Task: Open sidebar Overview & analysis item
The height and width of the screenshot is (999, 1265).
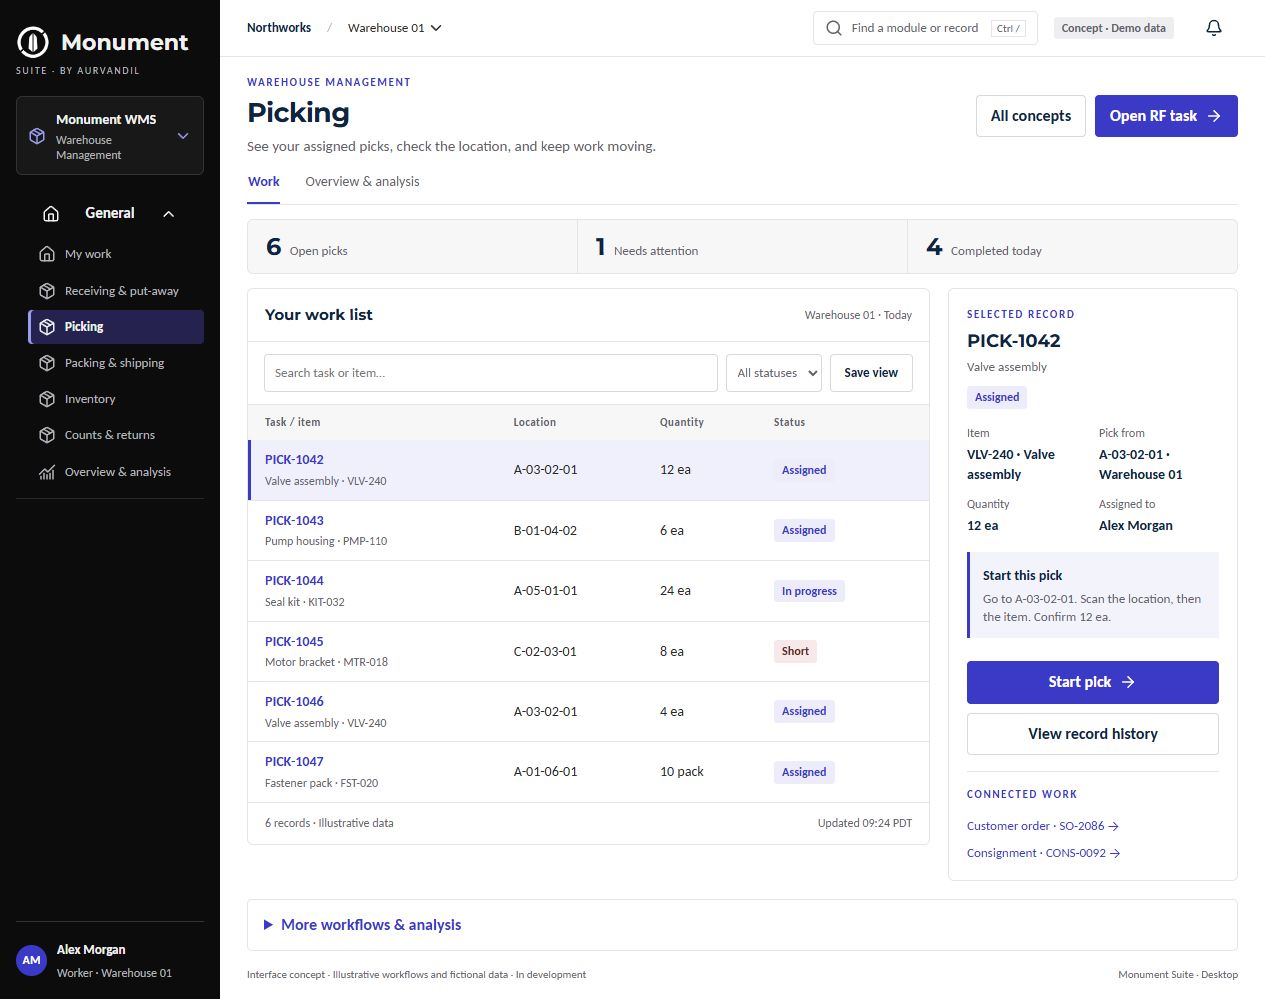Action: point(116,472)
